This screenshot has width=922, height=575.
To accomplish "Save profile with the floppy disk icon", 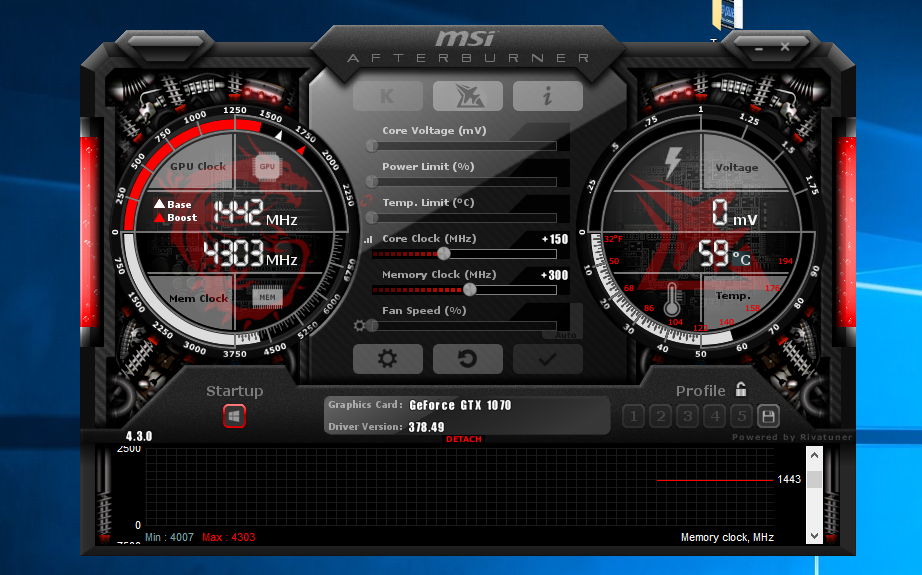I will [768, 417].
